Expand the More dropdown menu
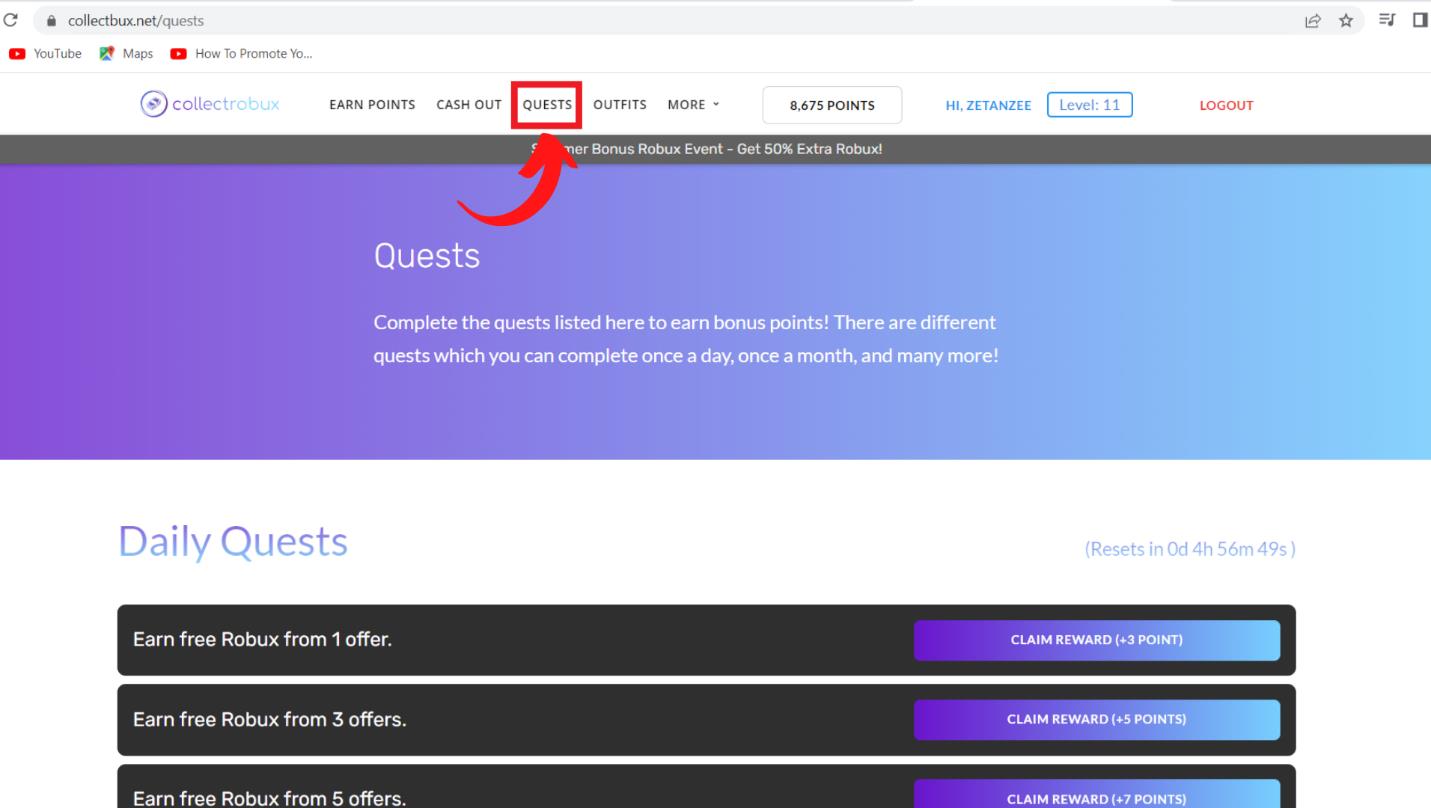Screen dimensions: 1431x808 [x=693, y=105]
